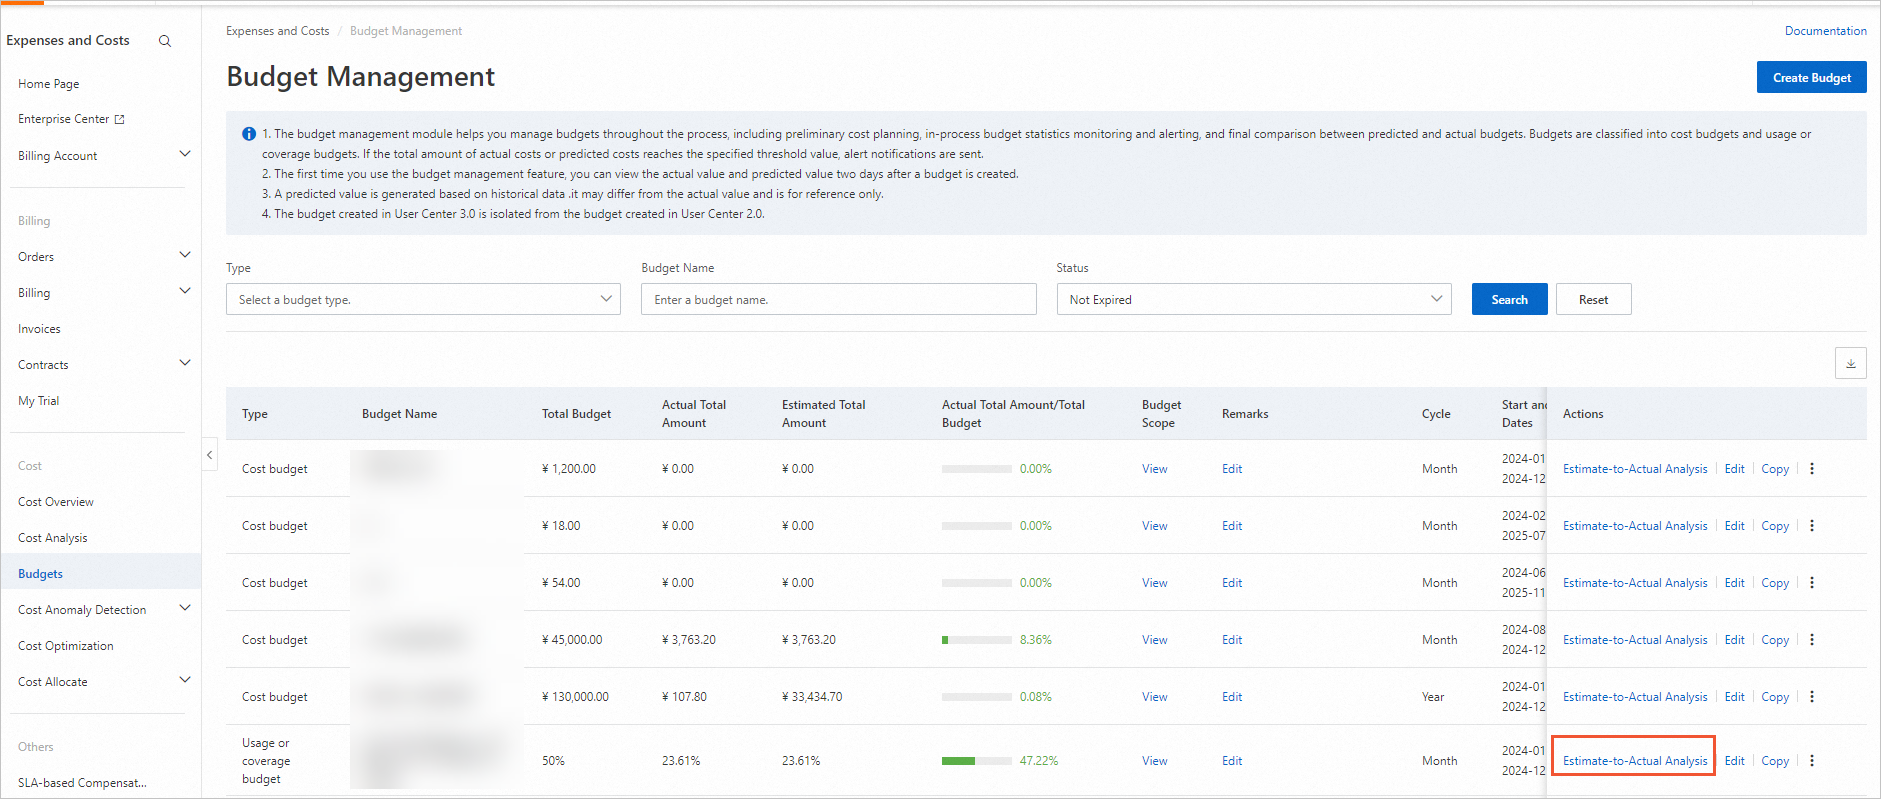Screen dimensions: 1881x799
Task: Collapse the sidebar using the arrow handle
Action: point(209,455)
